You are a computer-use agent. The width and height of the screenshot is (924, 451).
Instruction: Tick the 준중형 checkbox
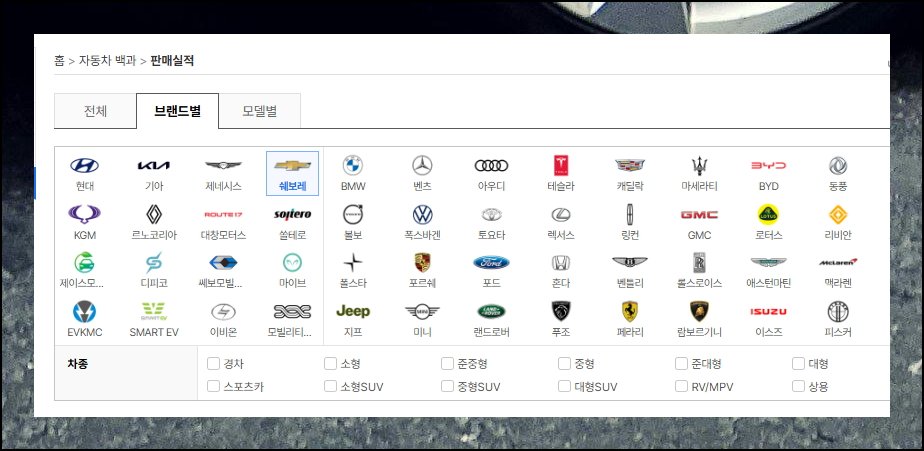447,364
